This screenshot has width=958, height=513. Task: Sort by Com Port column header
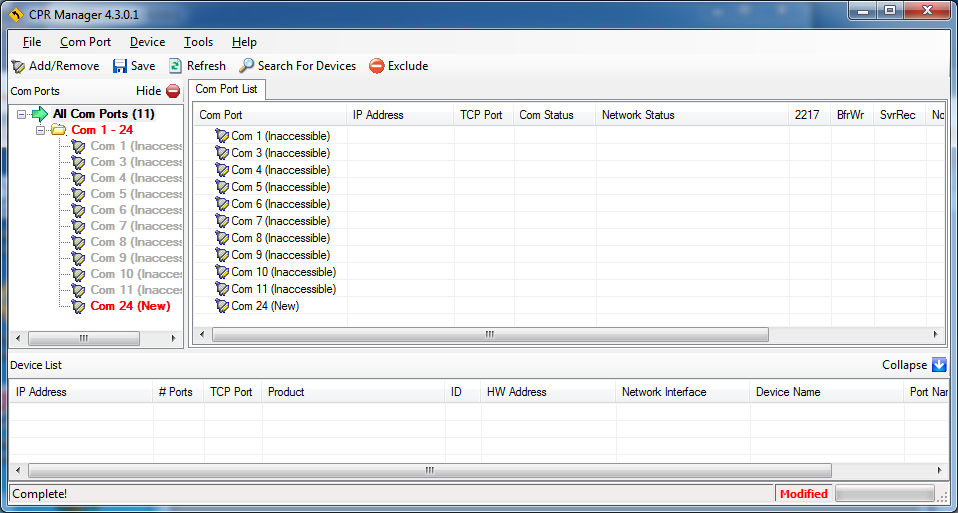[271, 115]
